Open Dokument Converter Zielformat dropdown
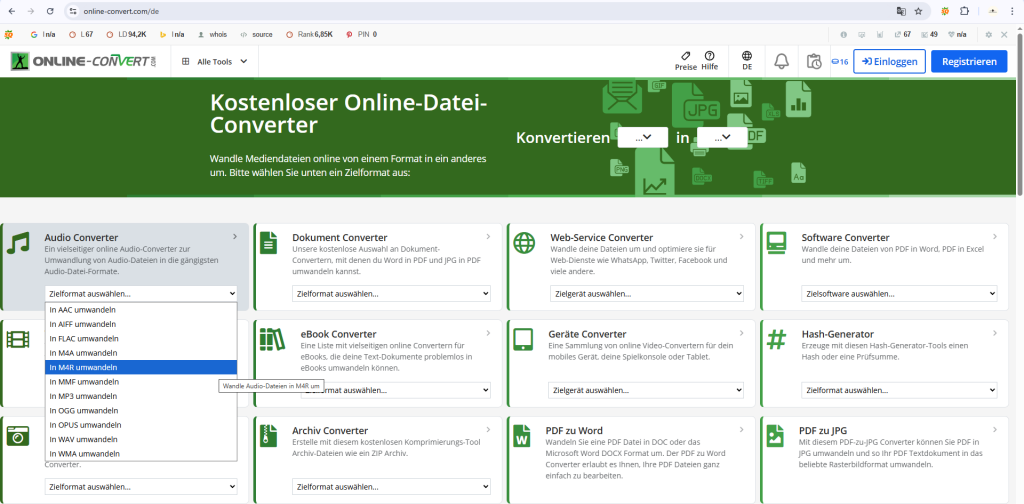 391,294
